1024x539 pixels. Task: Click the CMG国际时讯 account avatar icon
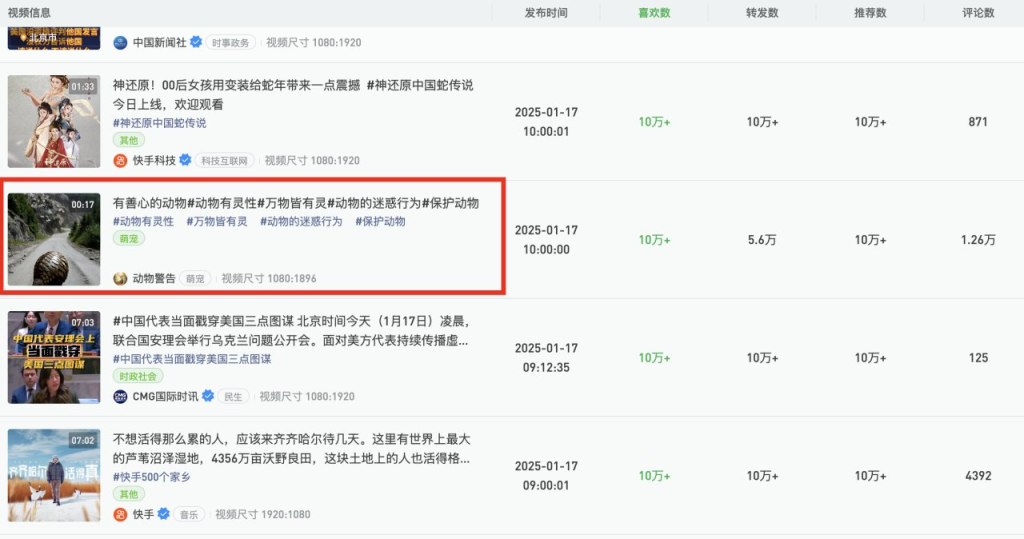coord(120,397)
